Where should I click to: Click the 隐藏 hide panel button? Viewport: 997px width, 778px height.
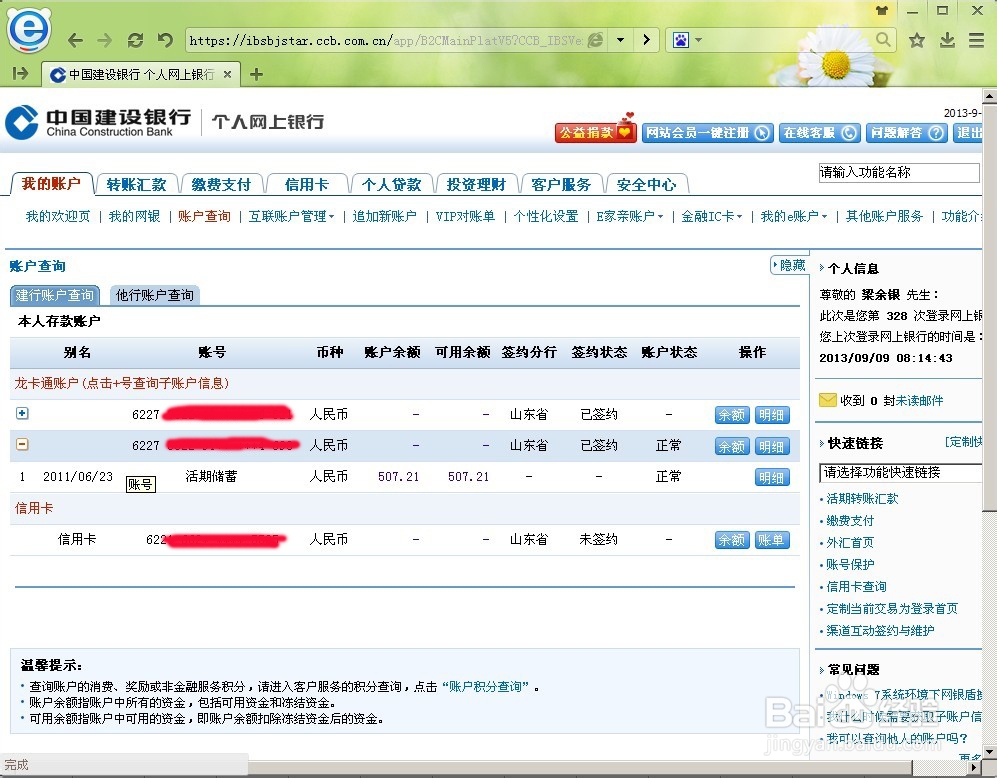(x=788, y=265)
